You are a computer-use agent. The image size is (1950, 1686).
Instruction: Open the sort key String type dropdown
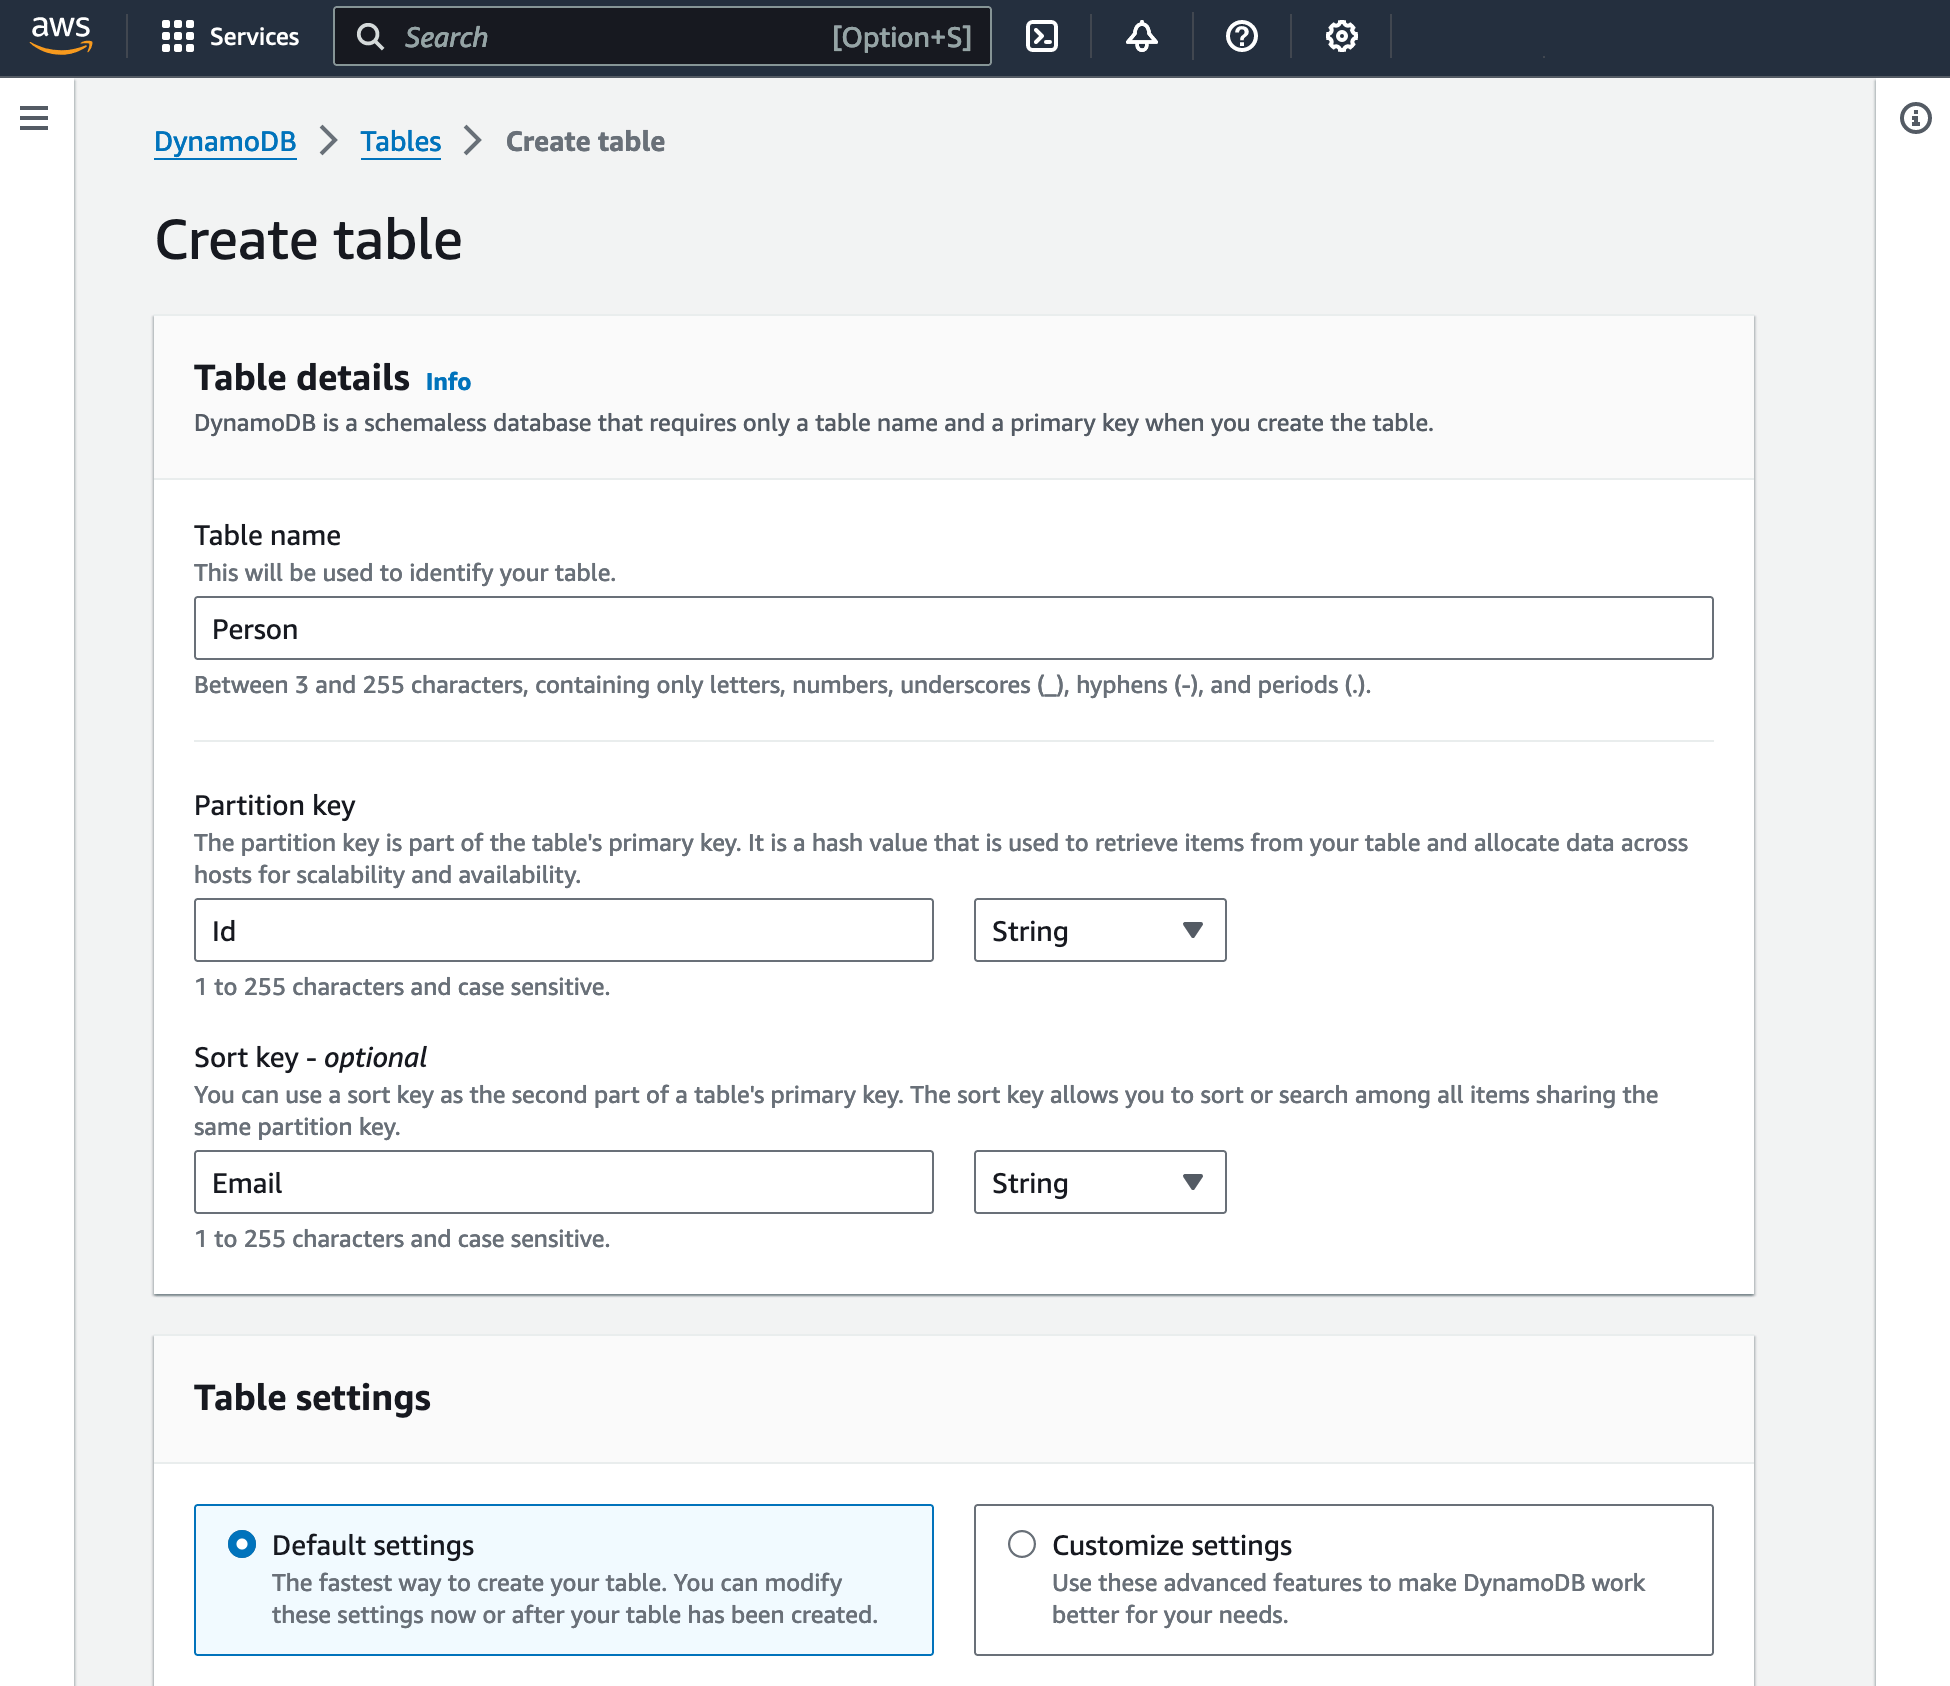click(x=1100, y=1182)
